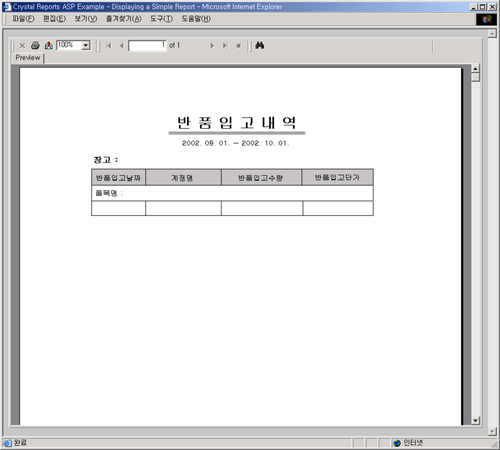Image resolution: width=500 pixels, height=450 pixels.
Task: Open the 도구(T) menu
Action: click(161, 19)
